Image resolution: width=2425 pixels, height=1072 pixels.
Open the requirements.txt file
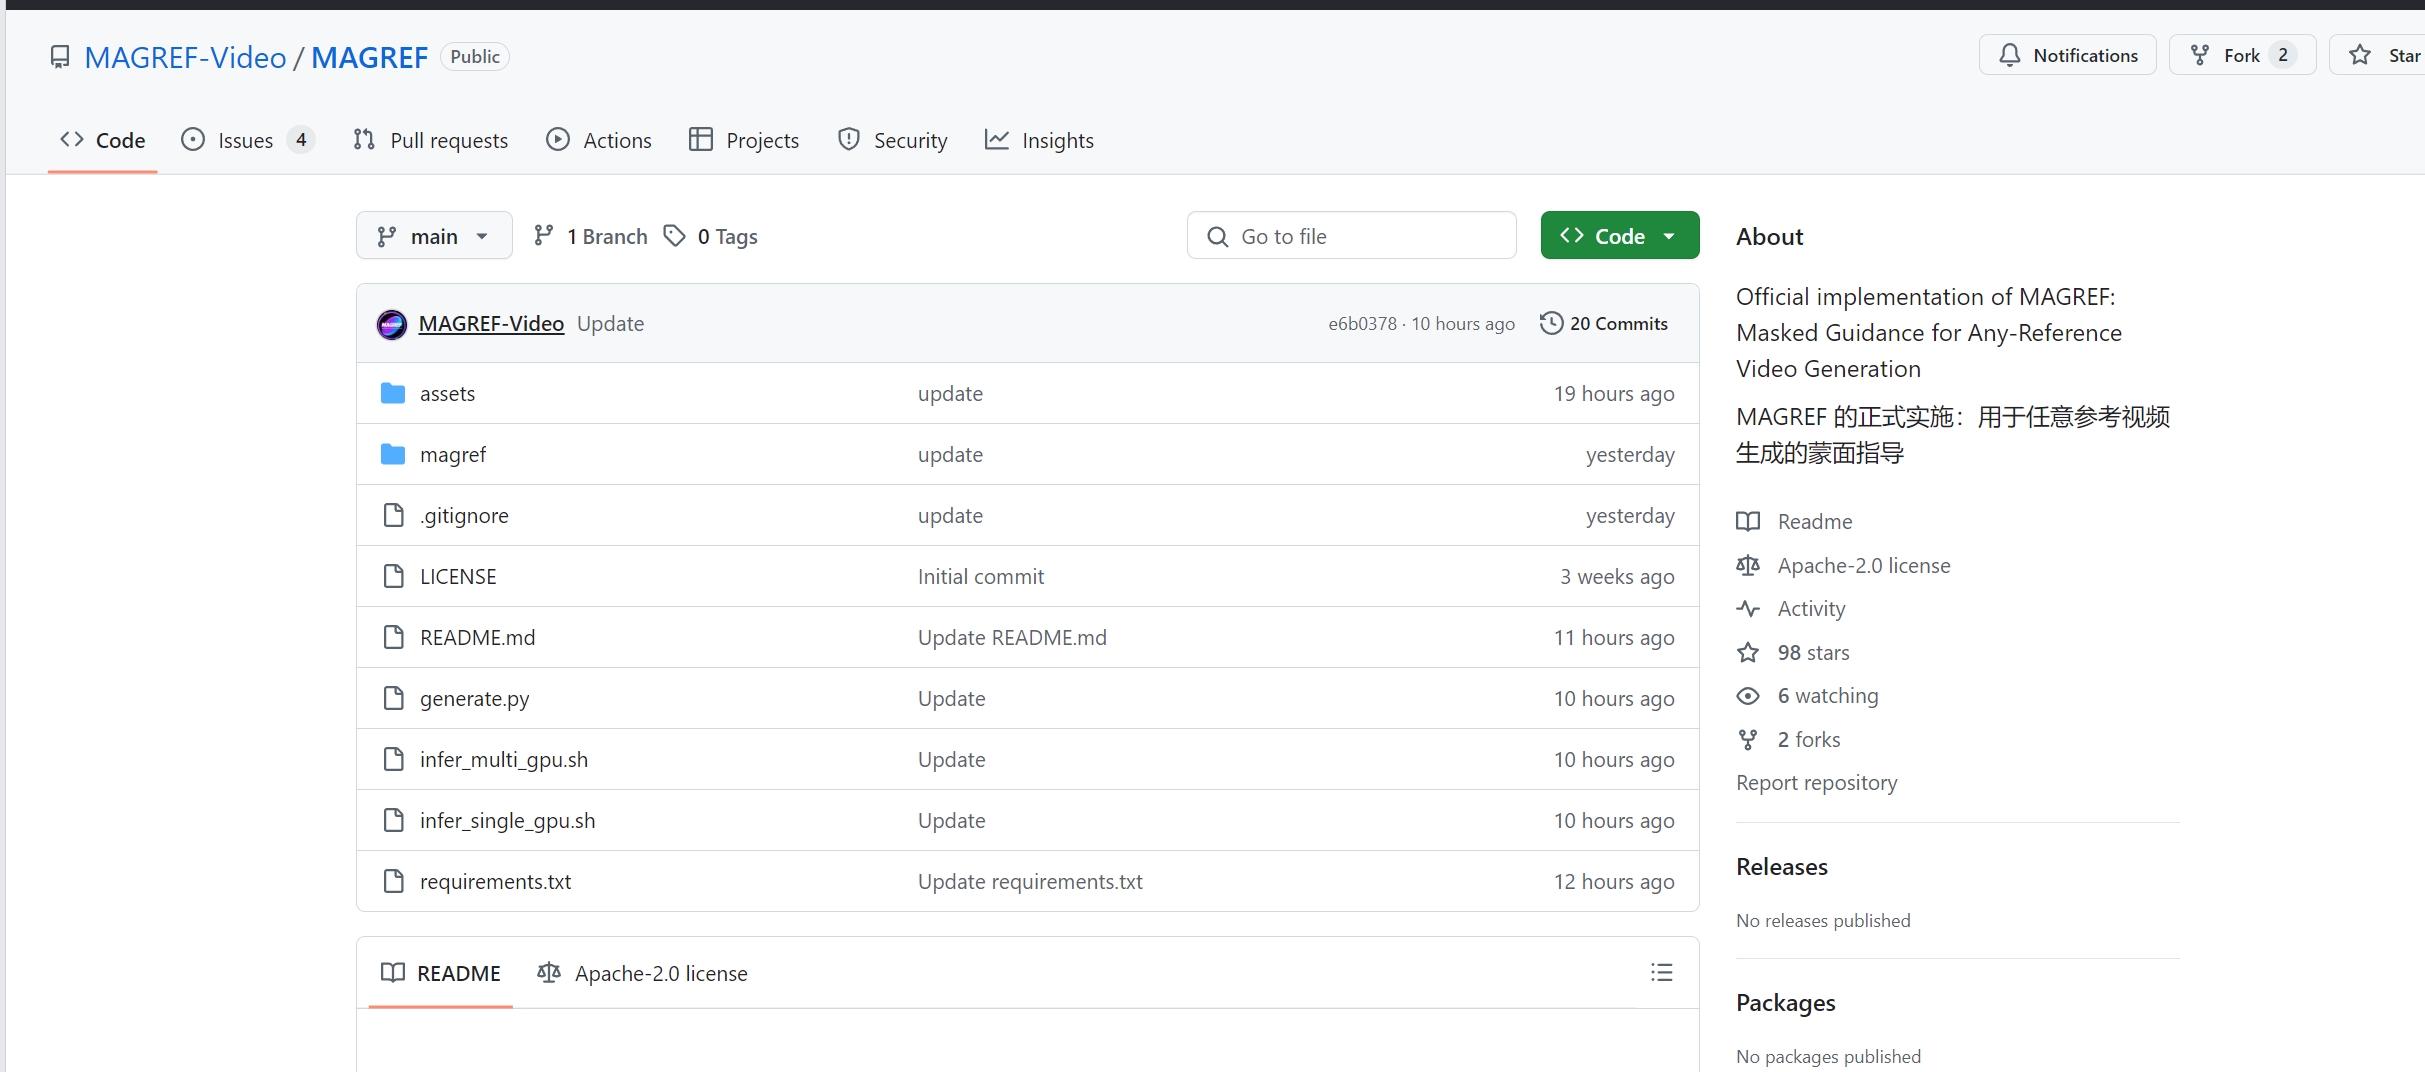496,881
